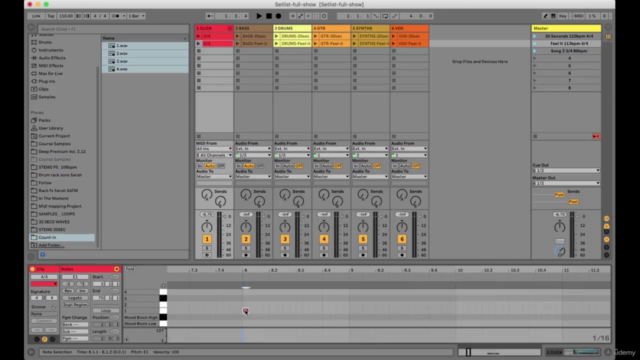Click the transport Play button
This screenshot has width=640, height=360.
(259, 16)
